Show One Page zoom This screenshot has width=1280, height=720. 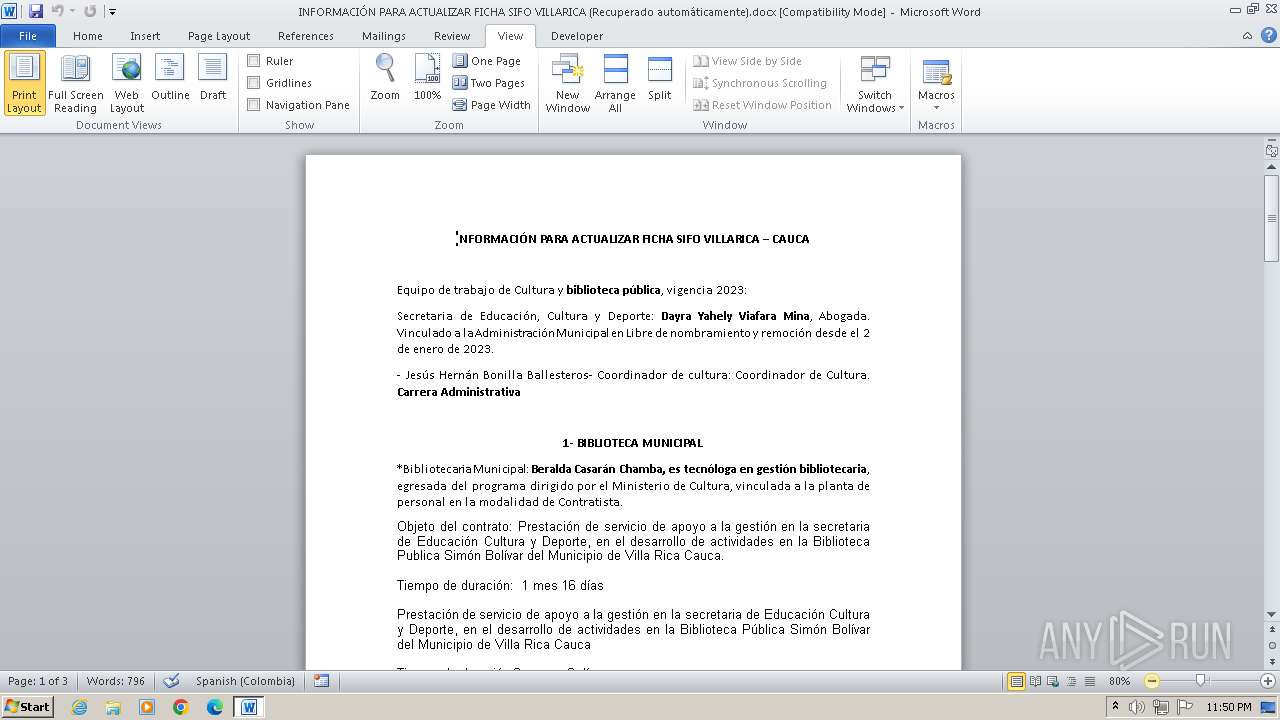coord(487,61)
